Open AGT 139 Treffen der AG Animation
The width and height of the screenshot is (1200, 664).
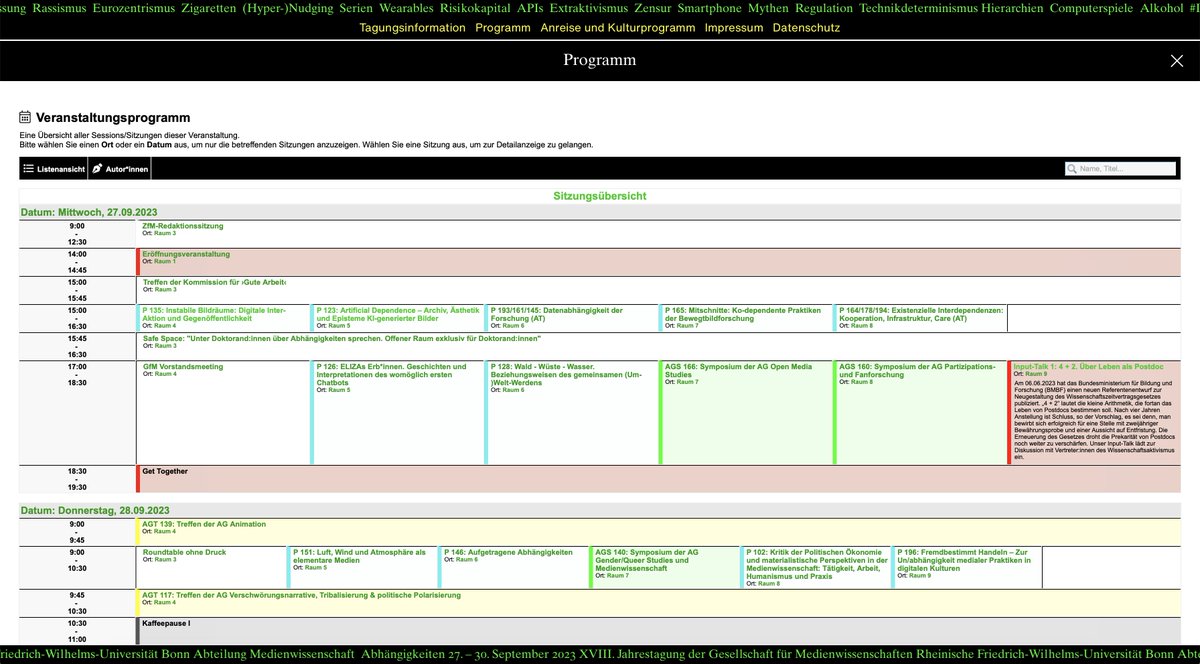(204, 523)
